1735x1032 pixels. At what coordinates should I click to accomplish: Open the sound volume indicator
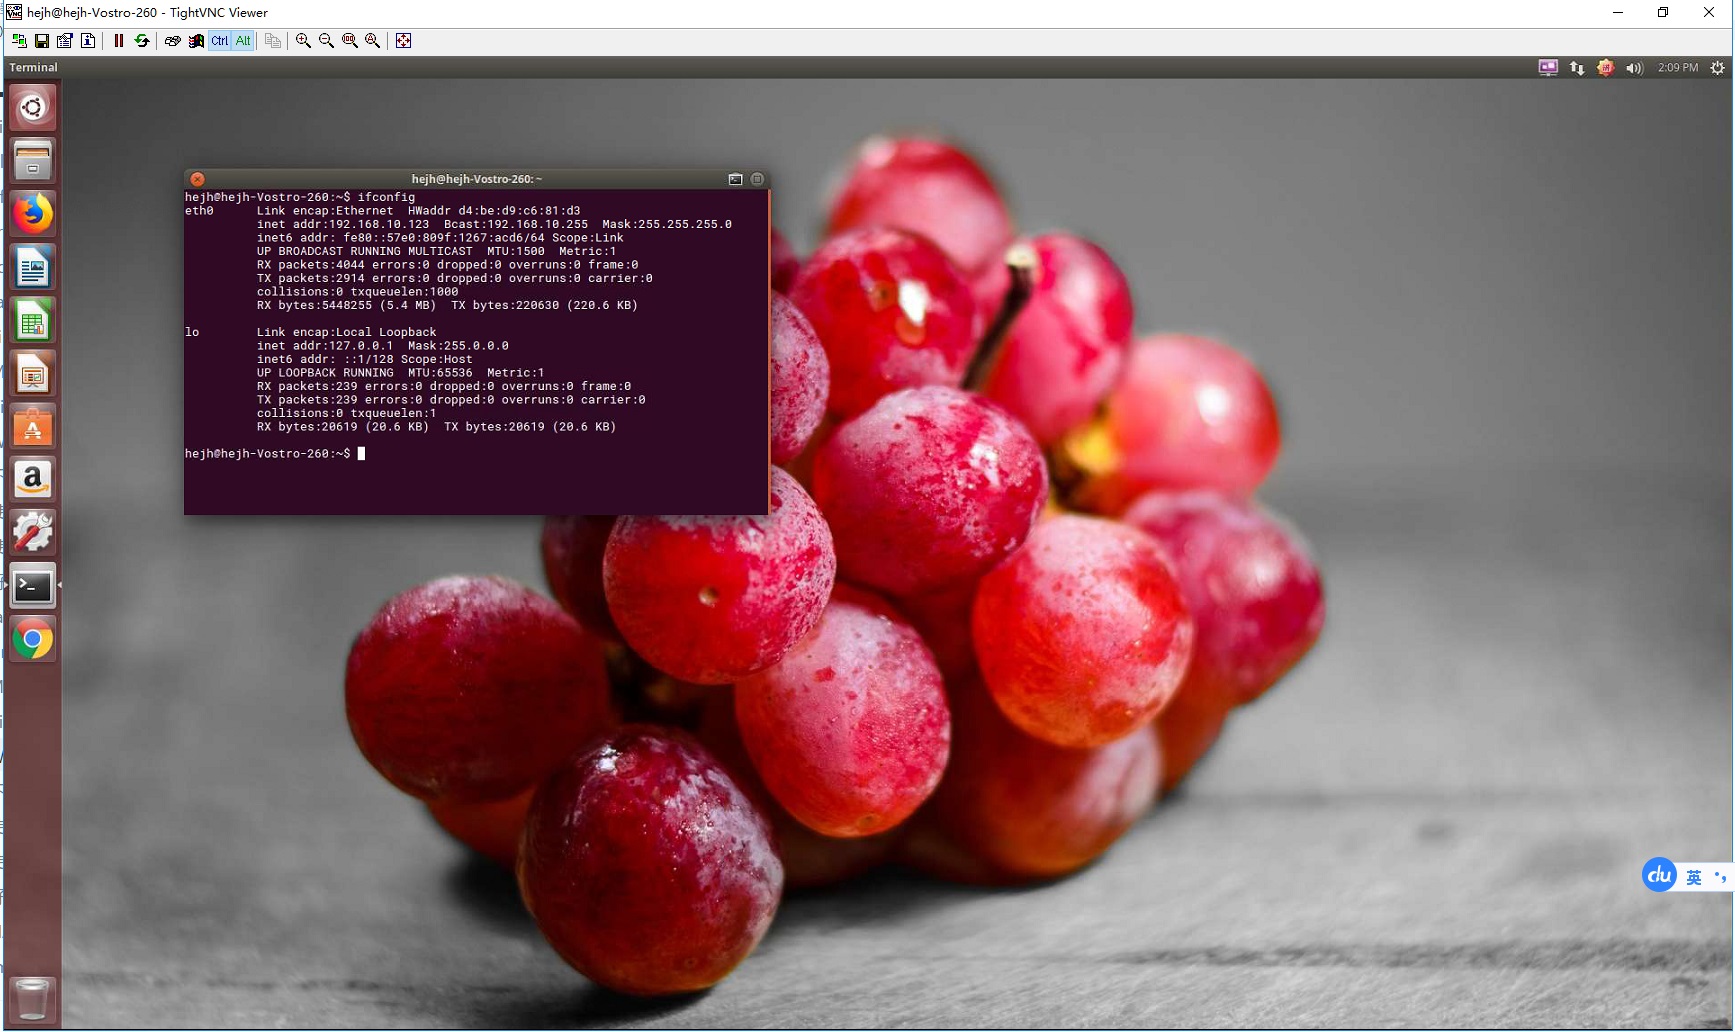(1634, 68)
